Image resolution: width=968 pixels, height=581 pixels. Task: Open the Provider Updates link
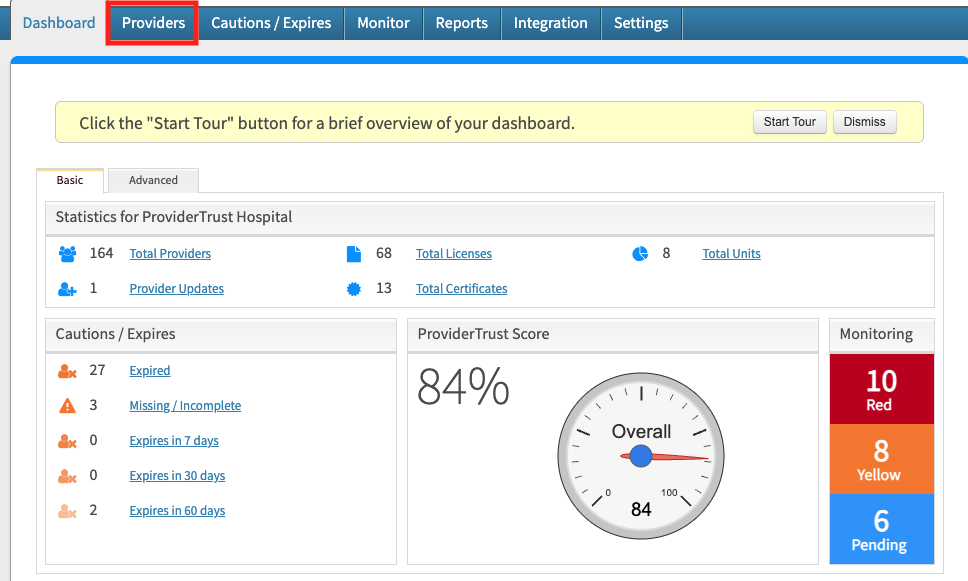177,289
